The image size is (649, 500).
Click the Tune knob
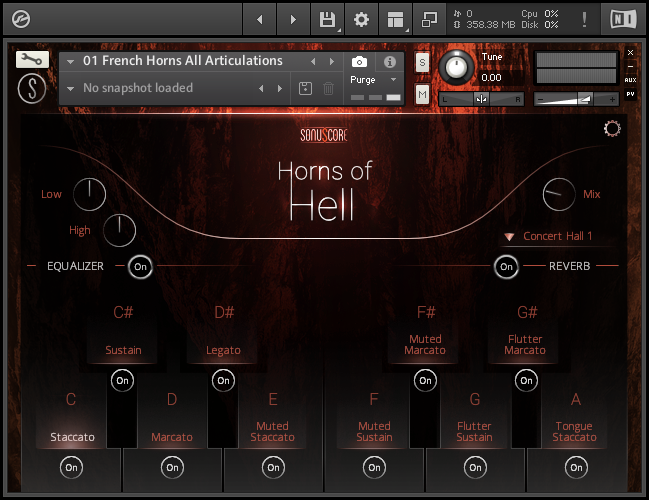(457, 67)
